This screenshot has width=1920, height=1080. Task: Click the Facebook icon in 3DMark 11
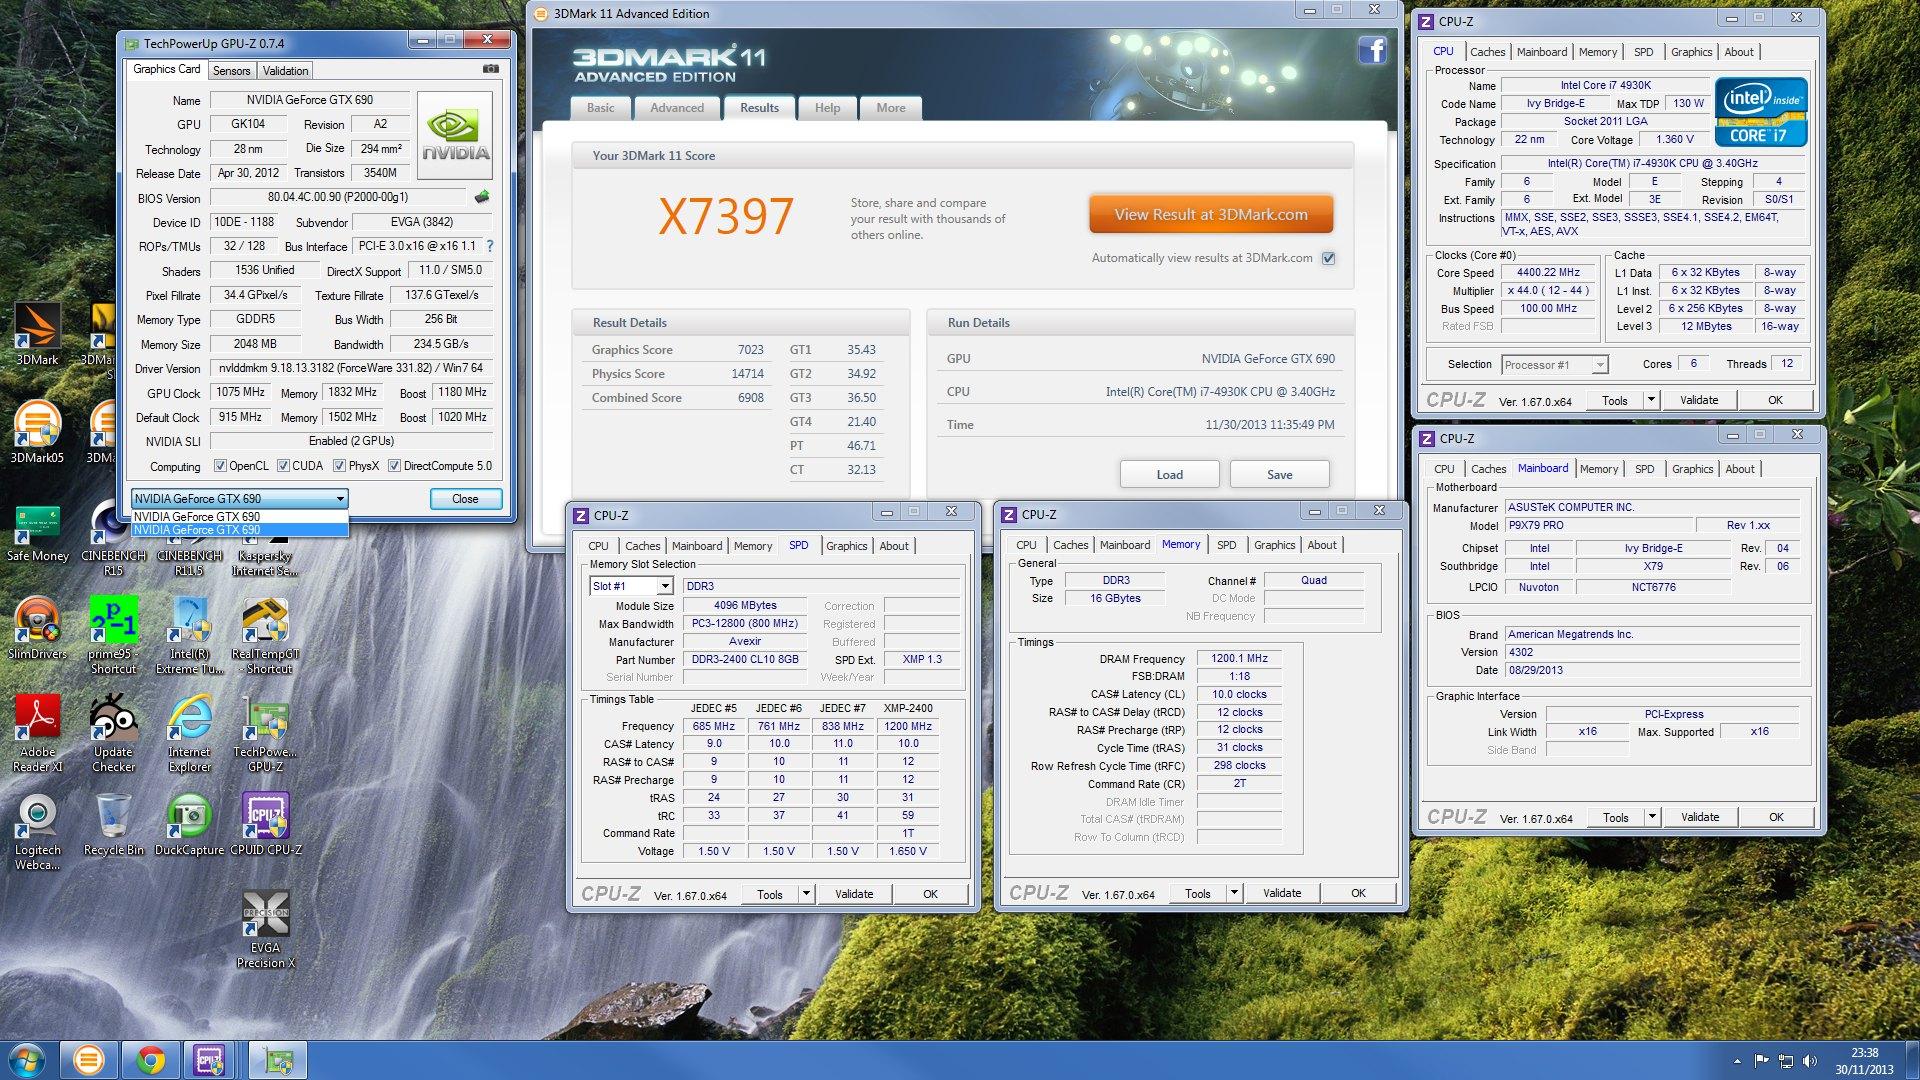pyautogui.click(x=1372, y=49)
